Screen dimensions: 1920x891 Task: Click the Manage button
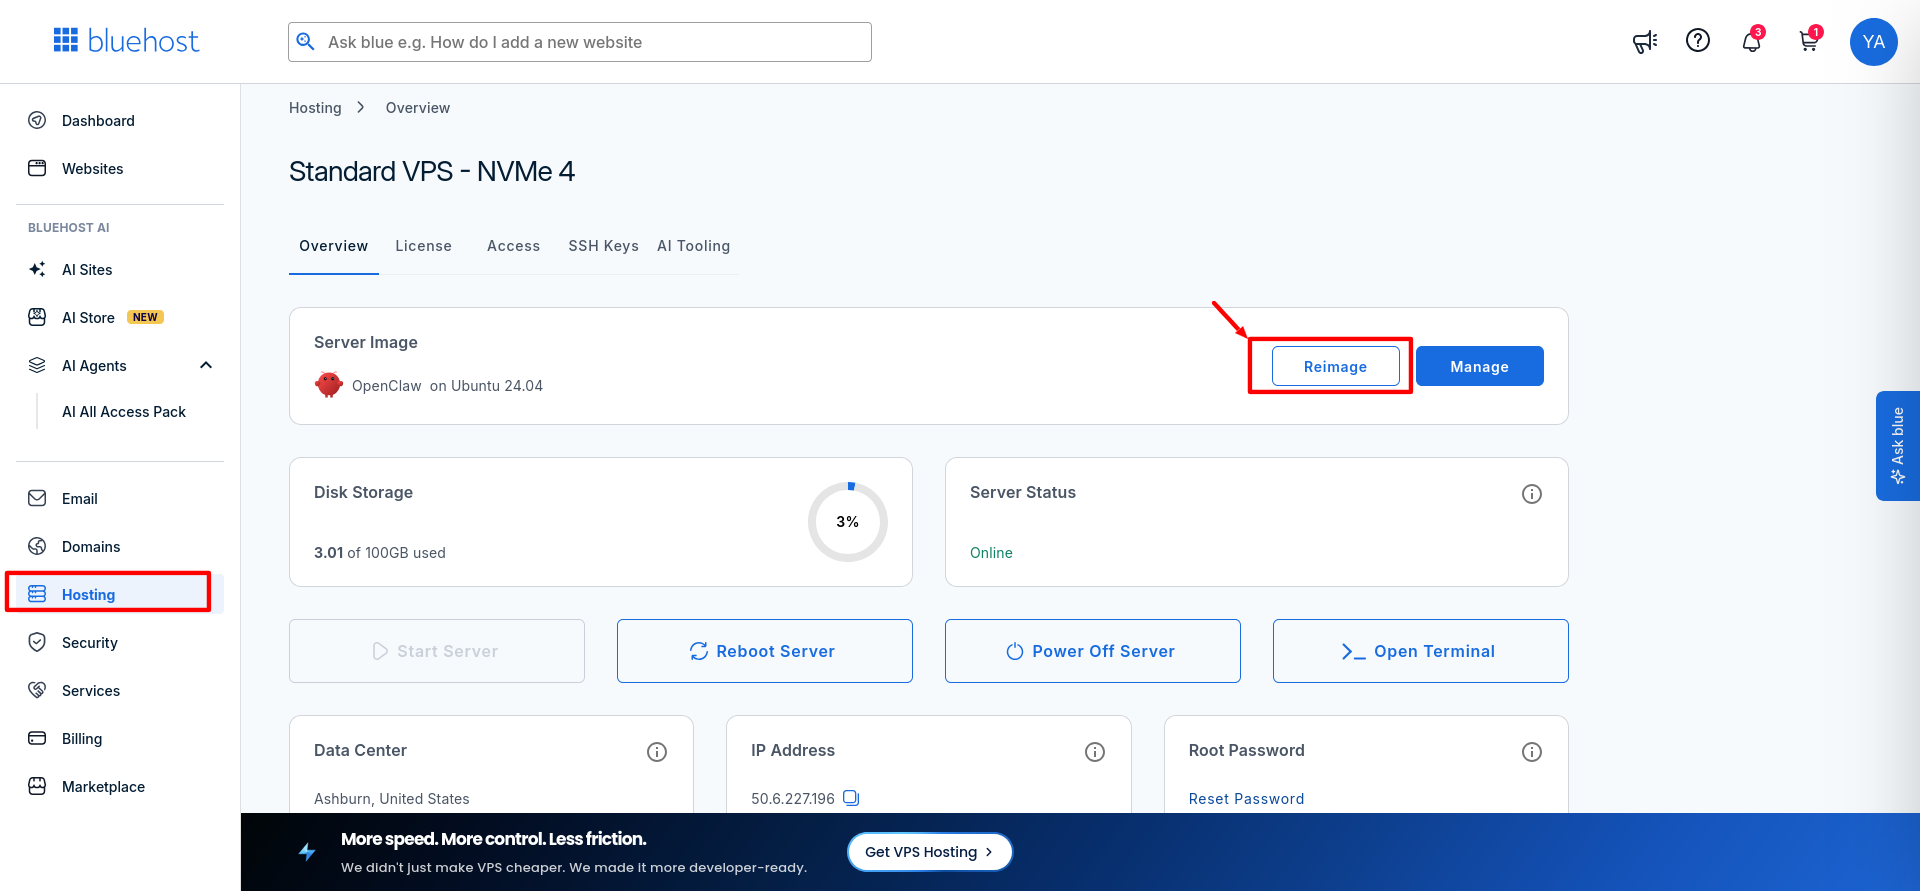click(x=1480, y=366)
